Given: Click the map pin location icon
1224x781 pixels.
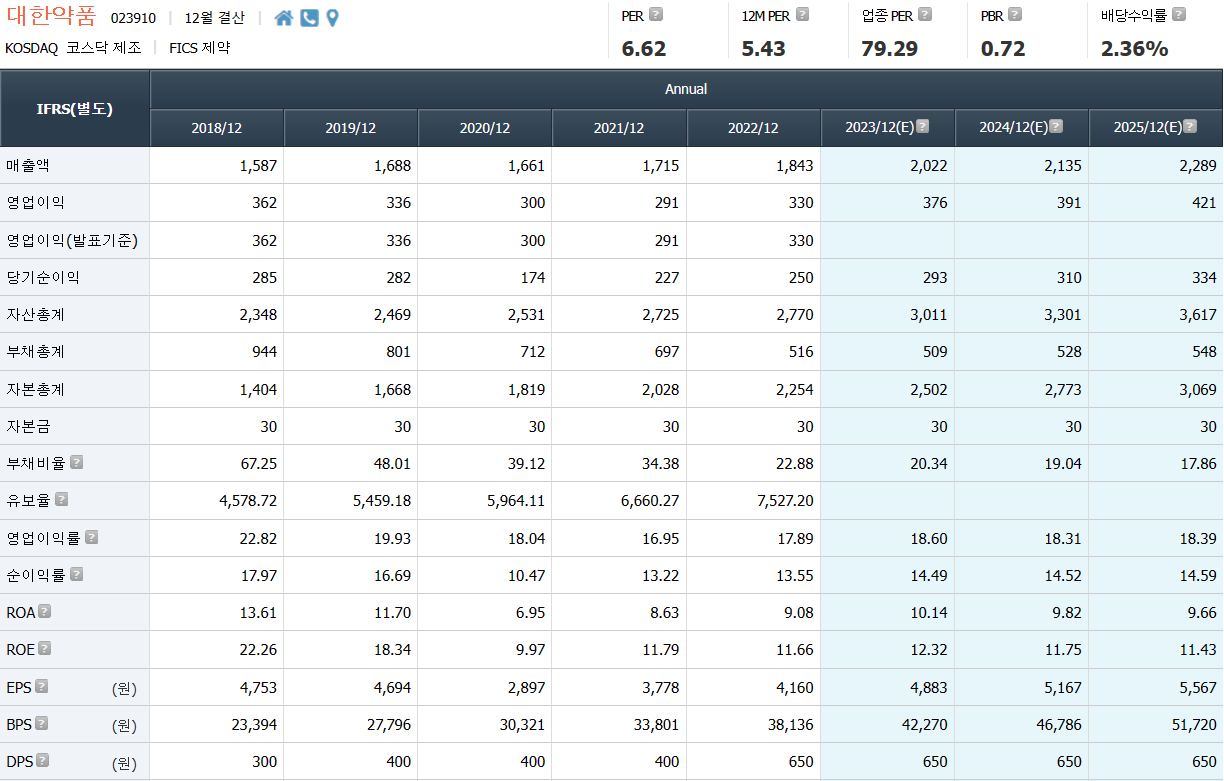Looking at the screenshot, I should coord(332,18).
